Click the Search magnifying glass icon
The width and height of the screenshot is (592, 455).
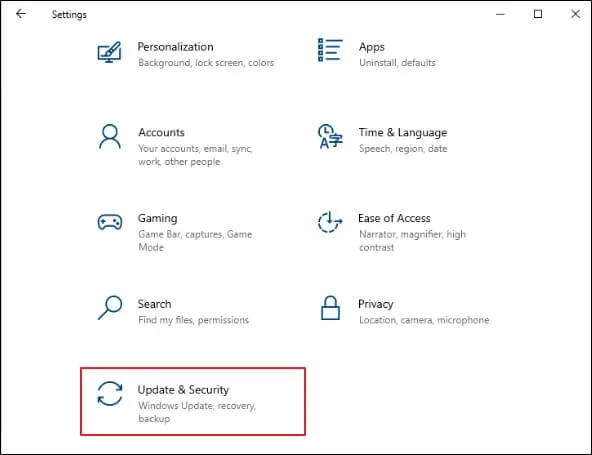110,308
